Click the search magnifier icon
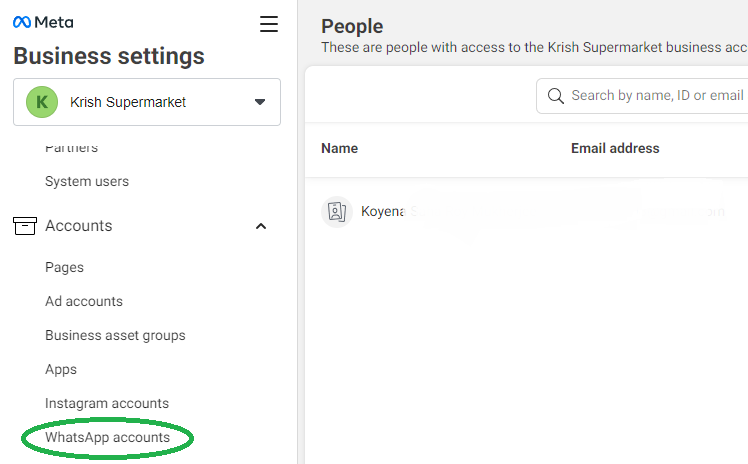 pos(555,96)
